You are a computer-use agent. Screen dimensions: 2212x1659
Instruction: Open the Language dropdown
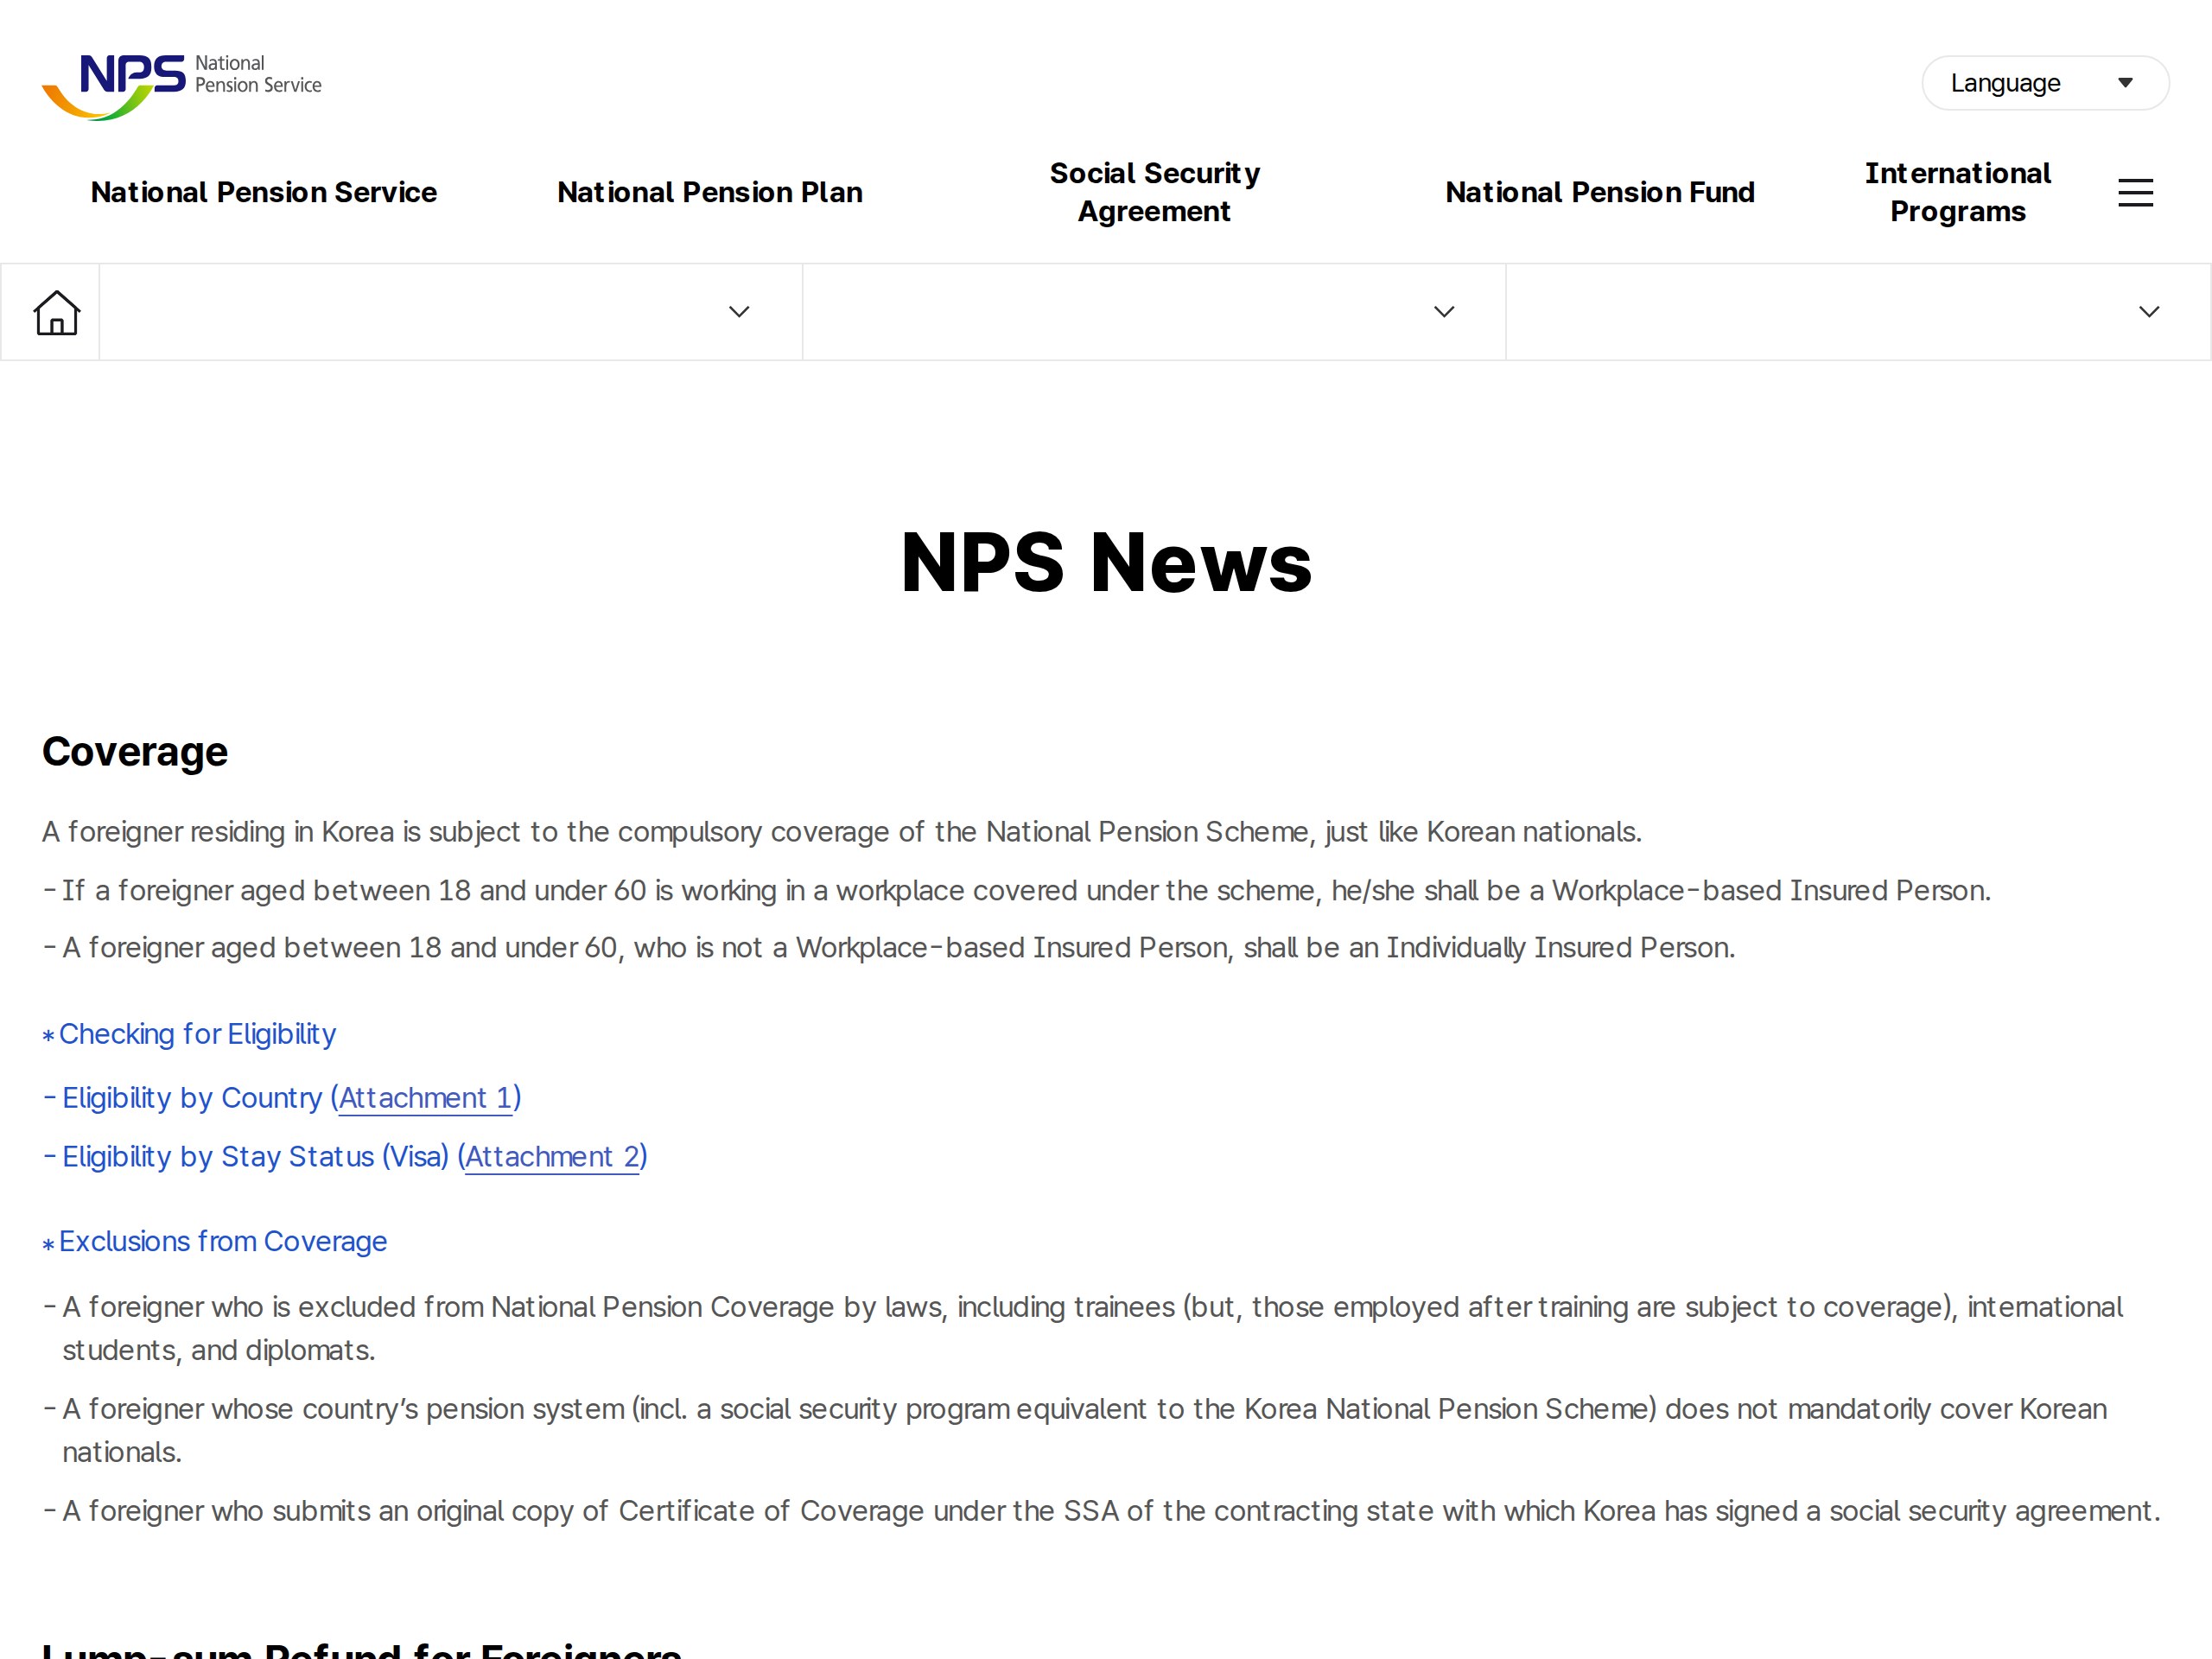[x=2045, y=83]
